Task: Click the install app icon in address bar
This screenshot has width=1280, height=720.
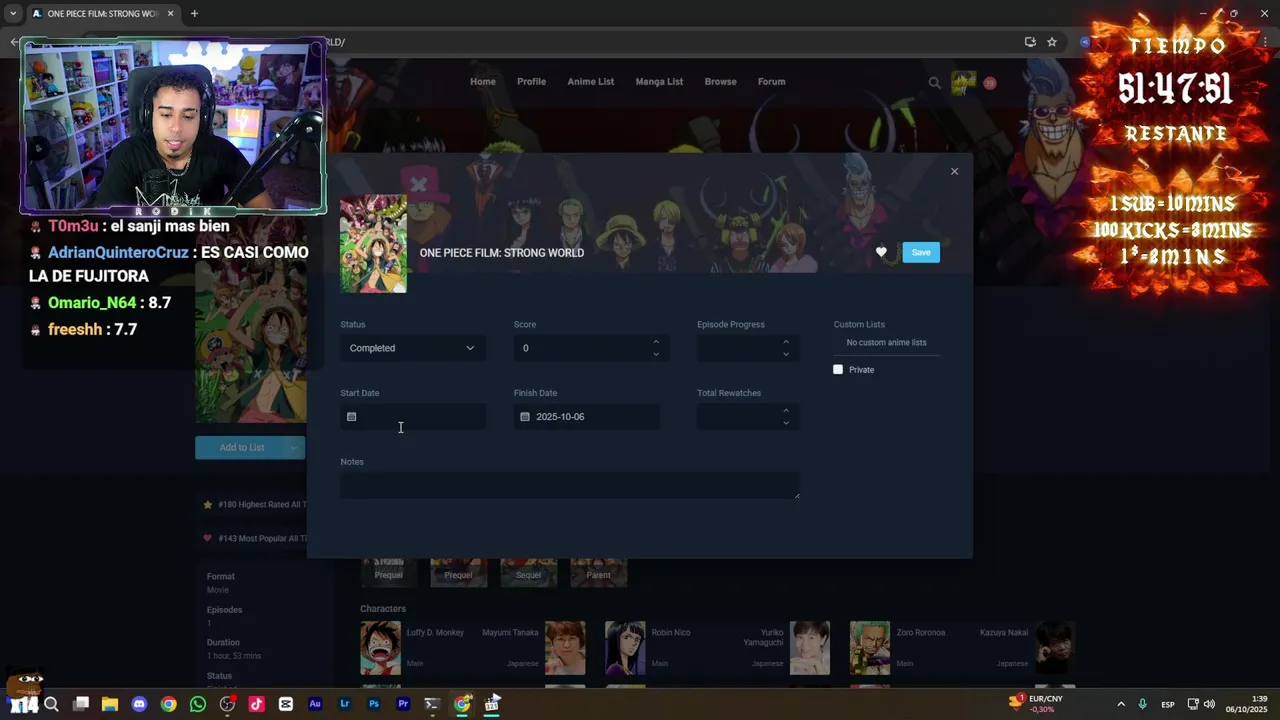Action: pyautogui.click(x=1030, y=42)
